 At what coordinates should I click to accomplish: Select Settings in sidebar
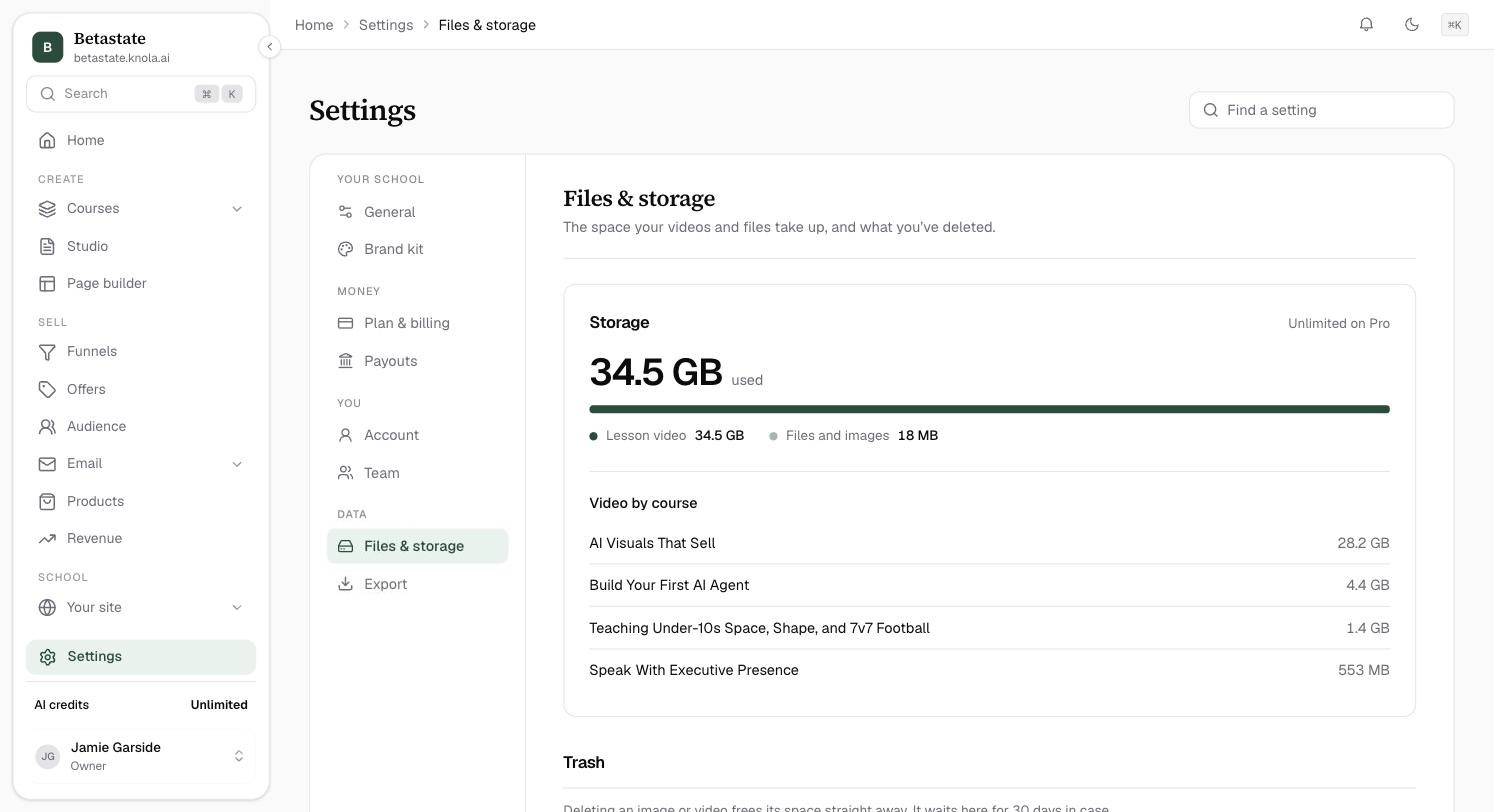click(x=141, y=656)
